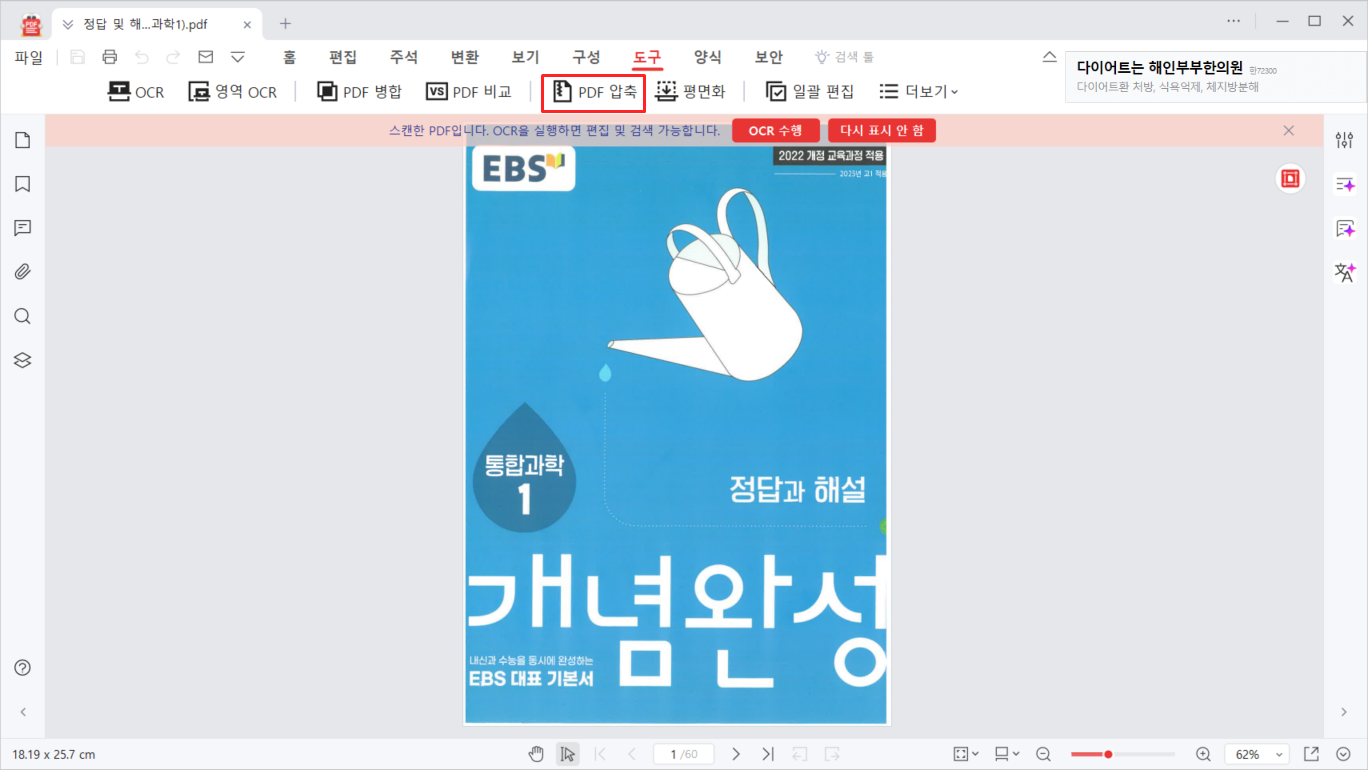
Task: Click the next view icon in status bar
Action: 832,754
